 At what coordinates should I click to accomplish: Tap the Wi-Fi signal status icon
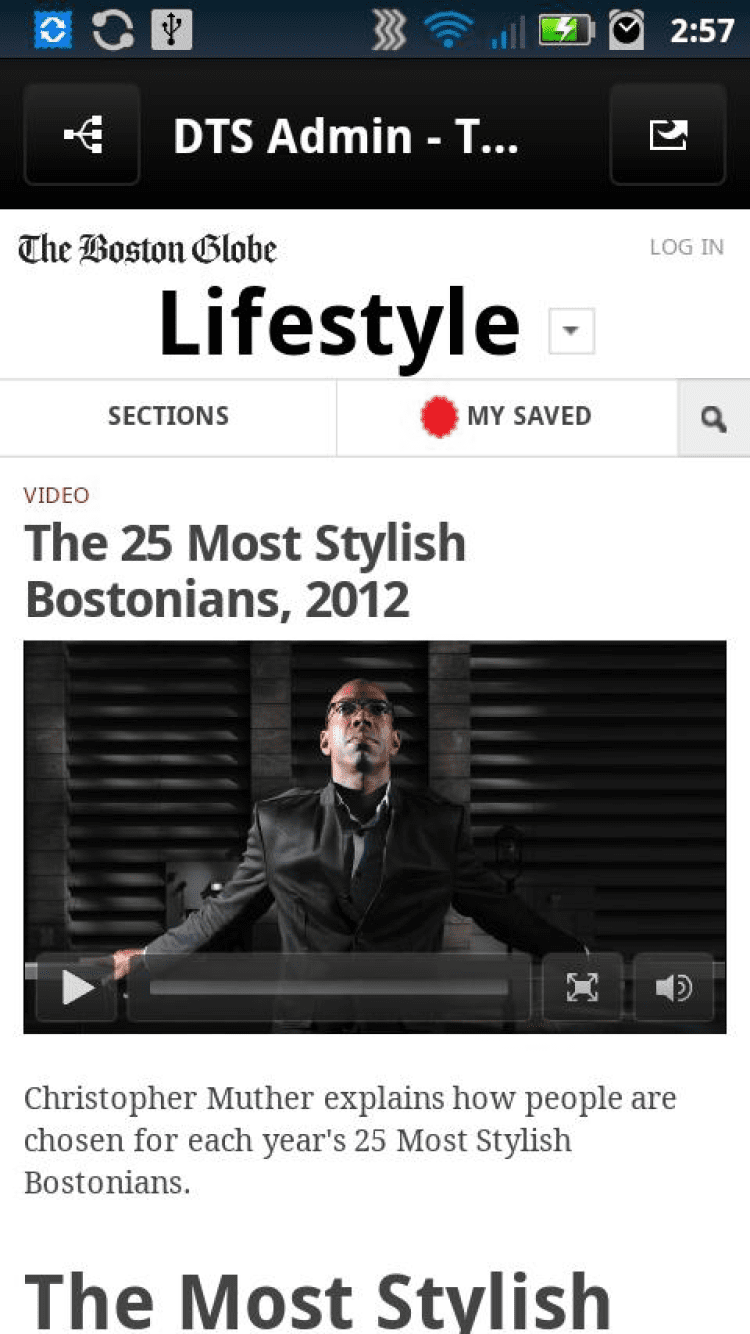pos(448,30)
